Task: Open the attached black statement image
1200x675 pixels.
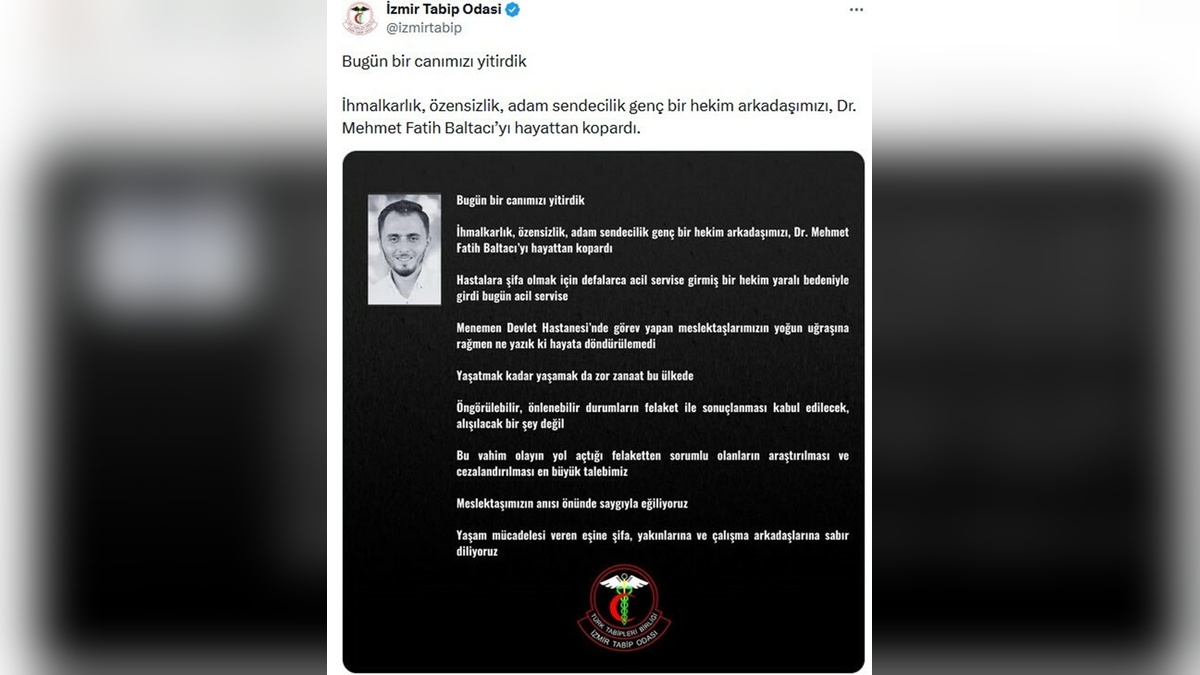Action: point(603,412)
